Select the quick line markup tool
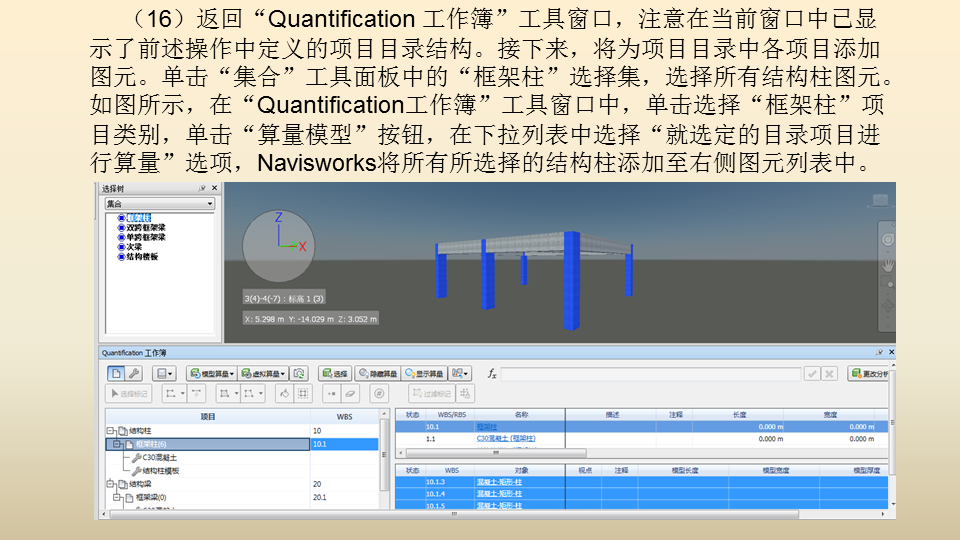960x540 pixels. tap(197, 394)
